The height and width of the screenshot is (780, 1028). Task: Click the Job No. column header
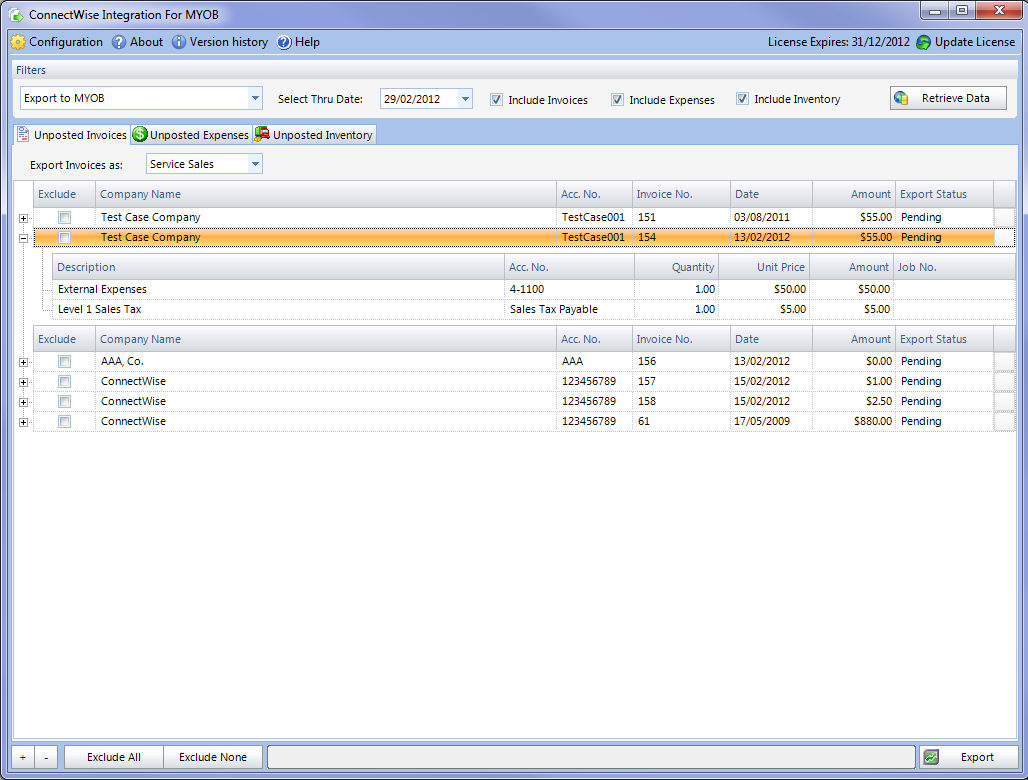pyautogui.click(x=954, y=267)
